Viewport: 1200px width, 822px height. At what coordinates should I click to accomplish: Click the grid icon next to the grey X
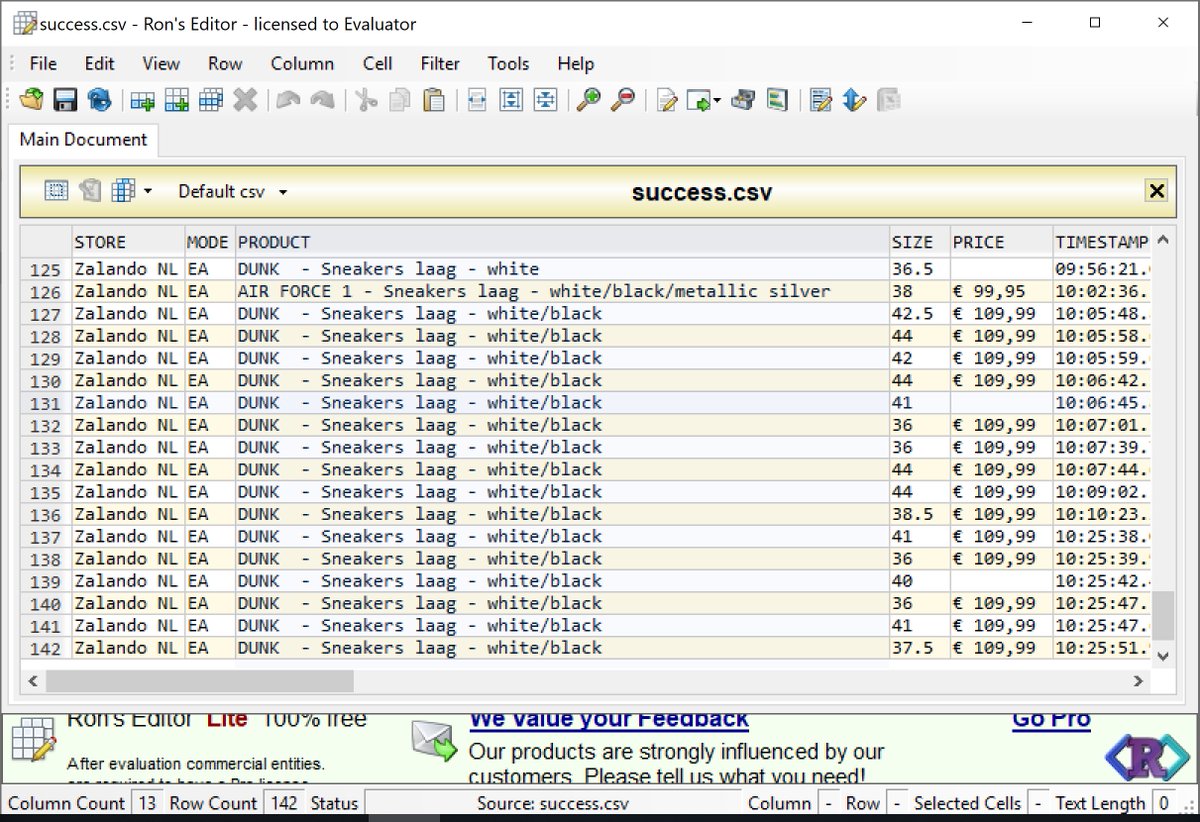tap(210, 100)
